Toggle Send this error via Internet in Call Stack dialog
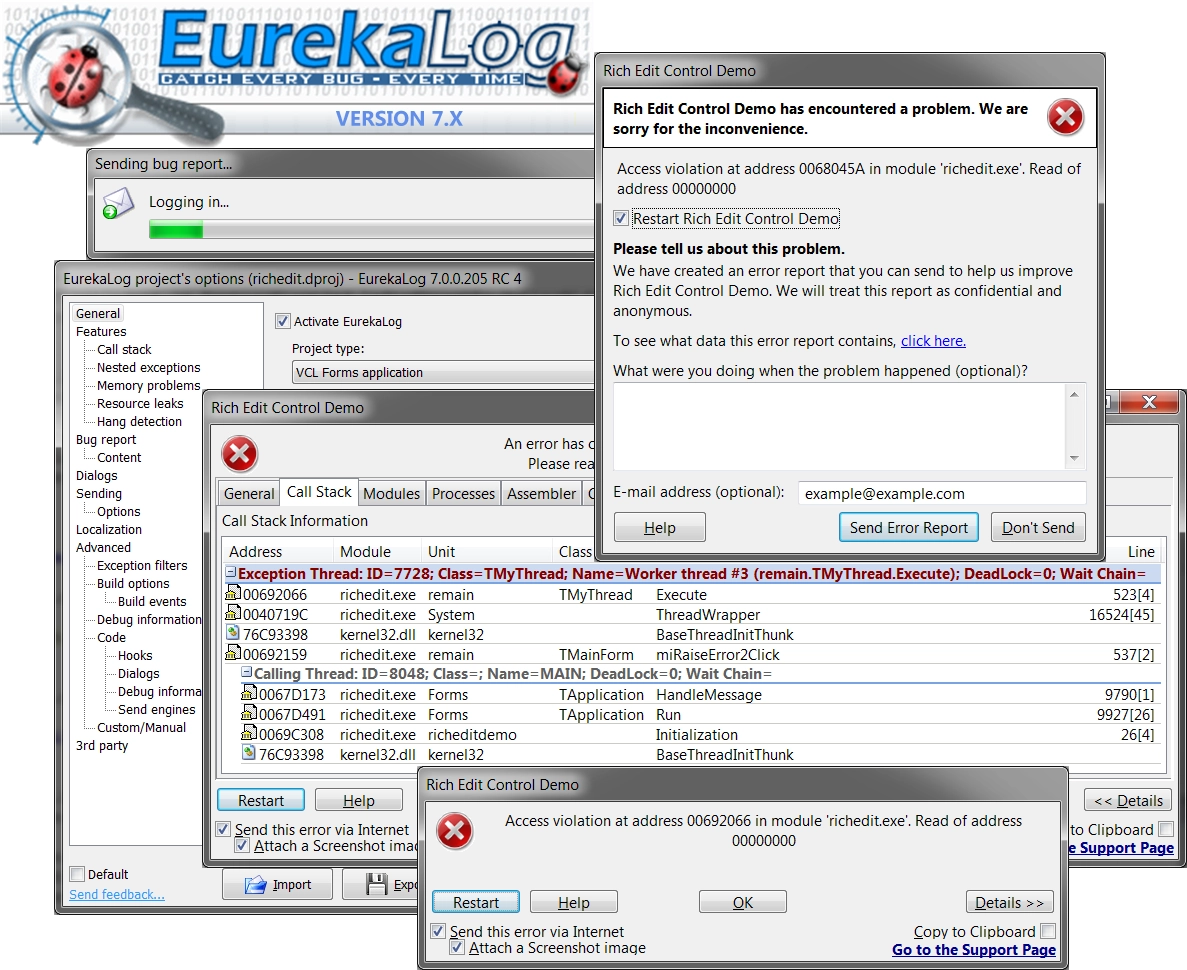Viewport: 1187px width, 970px height. (223, 829)
